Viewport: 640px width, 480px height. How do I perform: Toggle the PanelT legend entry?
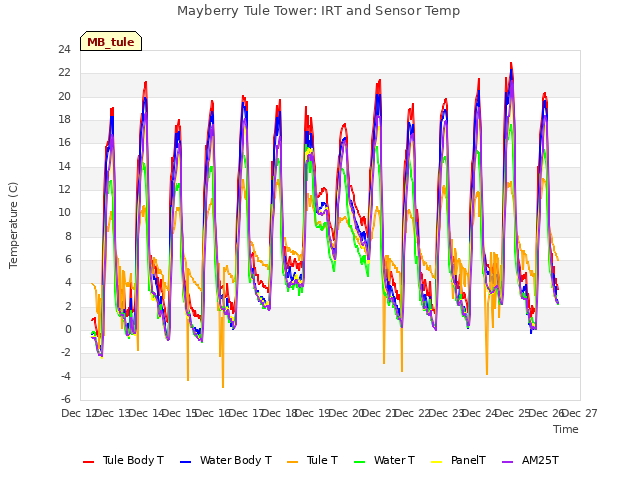click(x=458, y=460)
